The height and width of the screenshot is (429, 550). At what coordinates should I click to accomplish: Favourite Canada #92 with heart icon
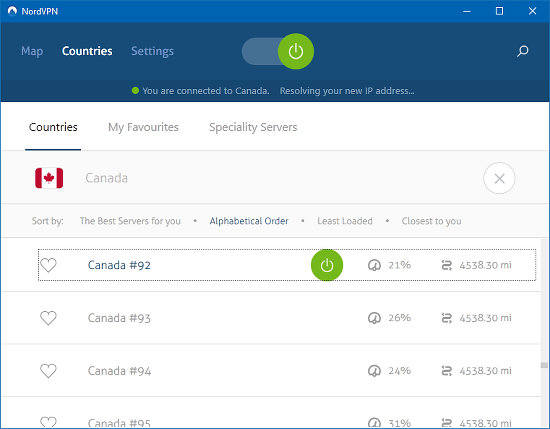(48, 265)
